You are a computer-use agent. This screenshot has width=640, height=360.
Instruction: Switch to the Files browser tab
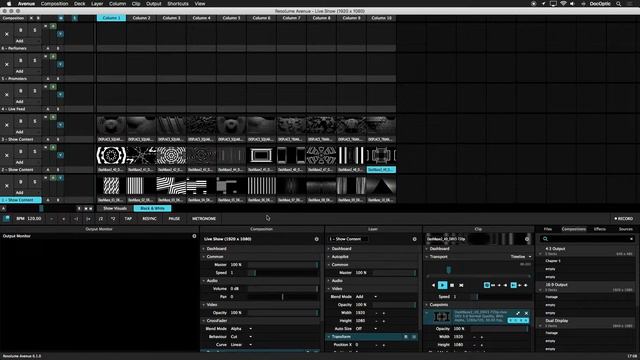click(x=548, y=229)
